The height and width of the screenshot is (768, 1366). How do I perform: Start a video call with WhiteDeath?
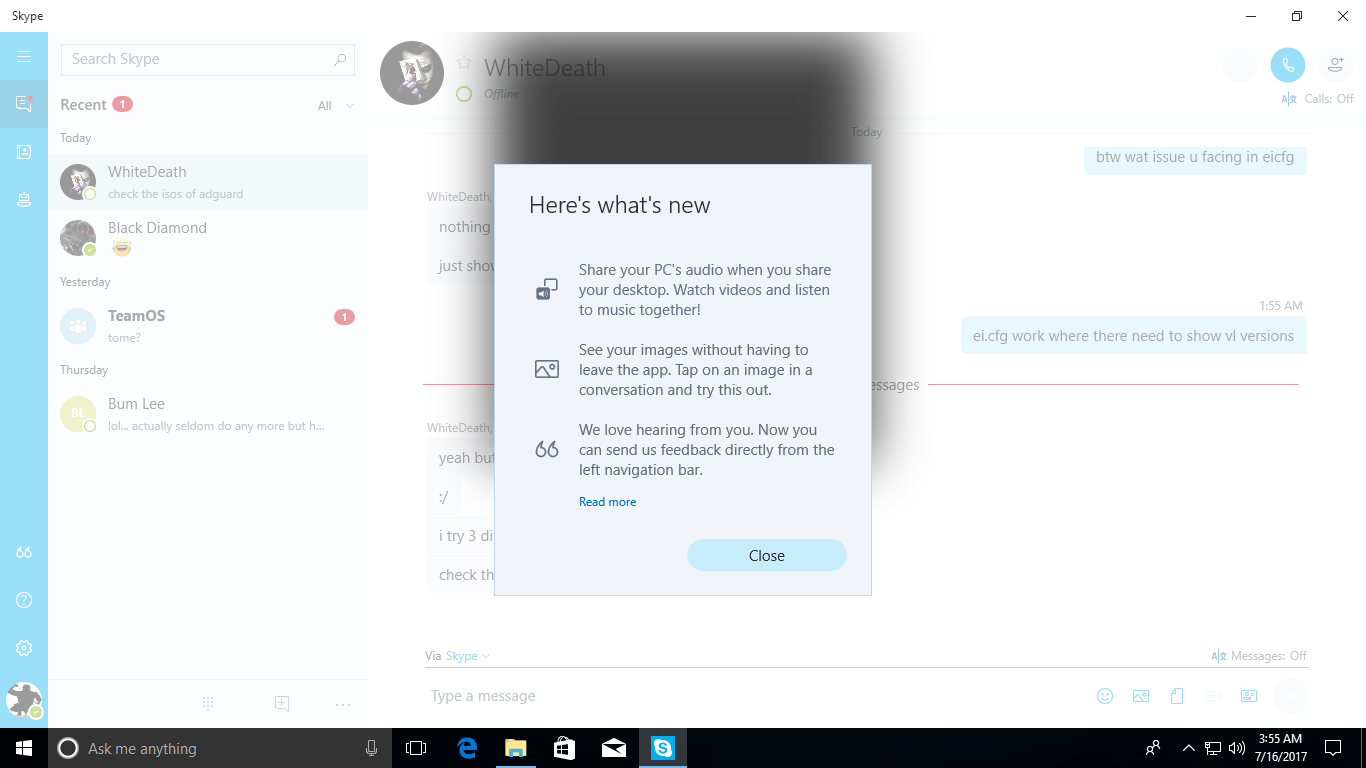pyautogui.click(x=1240, y=66)
